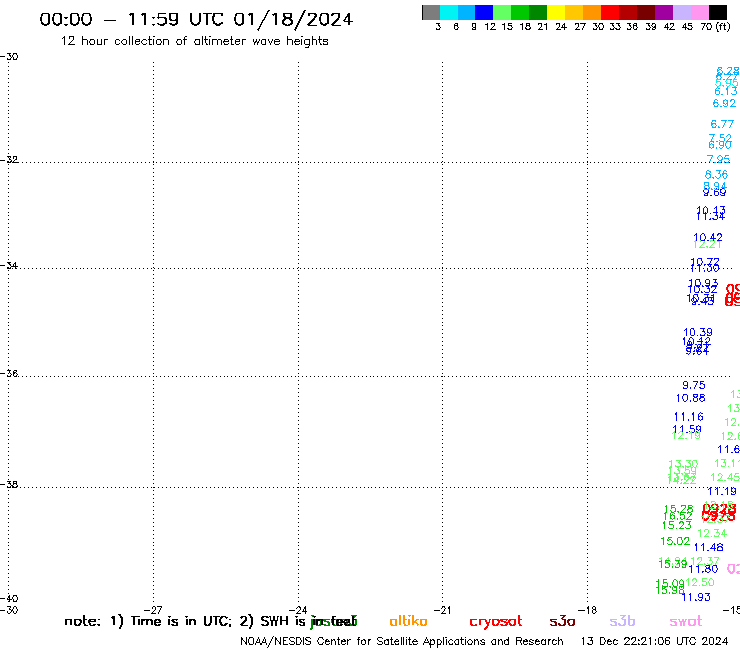Click the -34 latitude axis label
Viewport: 740px width, 650px height.
(9, 265)
